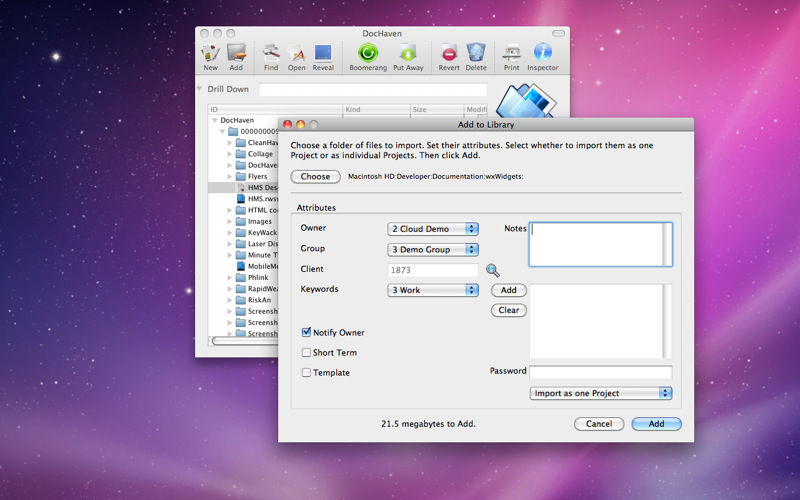
Task: Click the Images folder icon in the tree
Action: click(241, 221)
